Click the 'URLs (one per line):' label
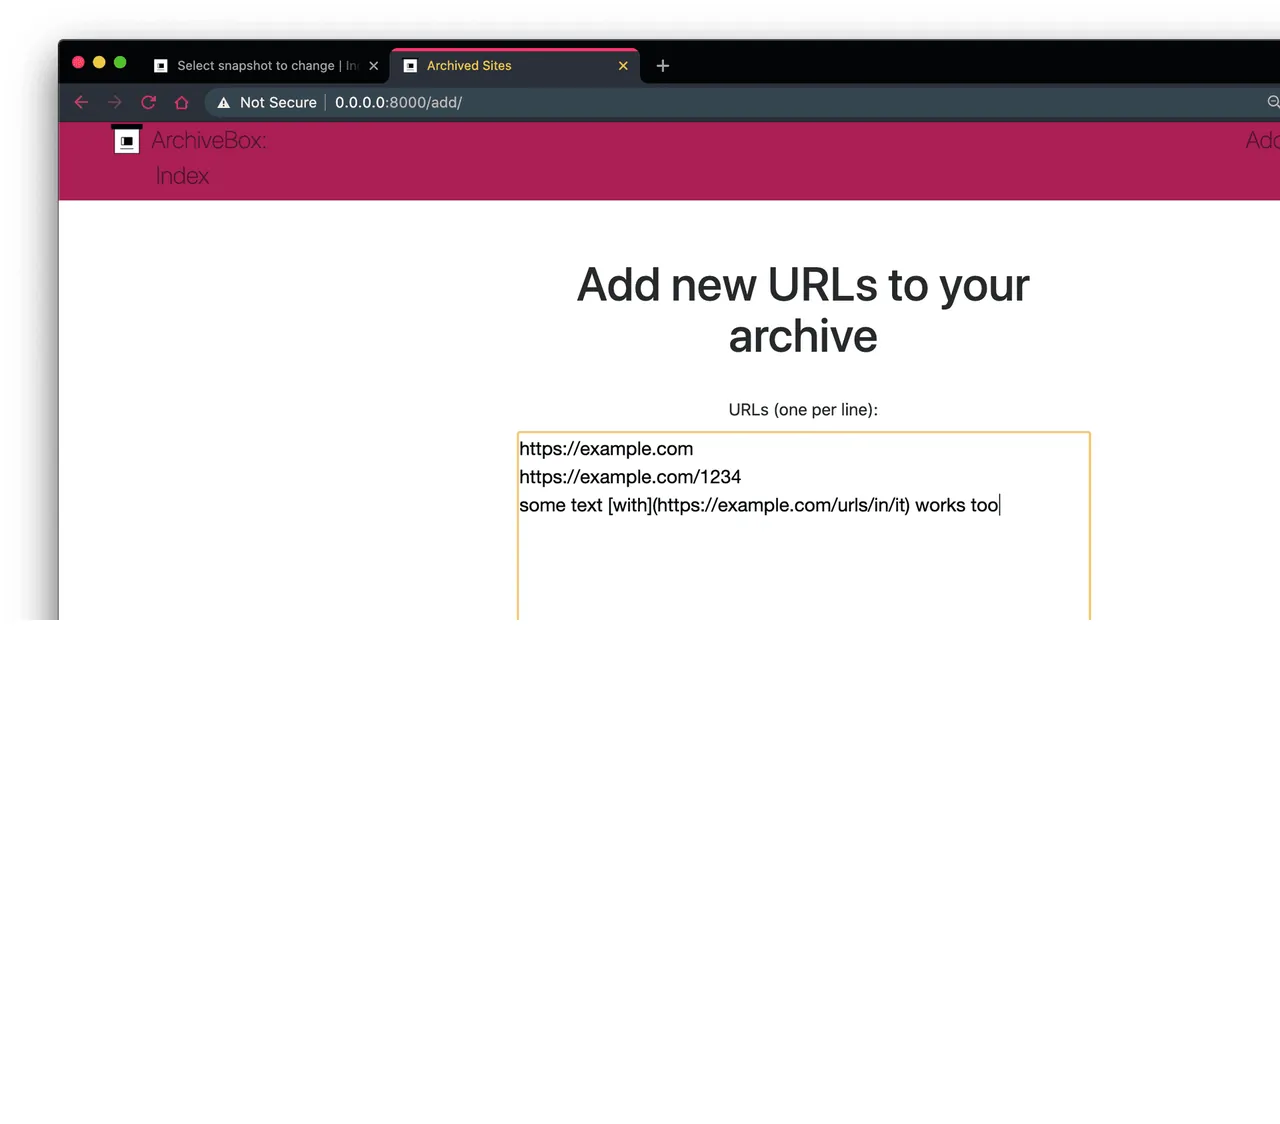This screenshot has width=1280, height=1124. (x=803, y=410)
